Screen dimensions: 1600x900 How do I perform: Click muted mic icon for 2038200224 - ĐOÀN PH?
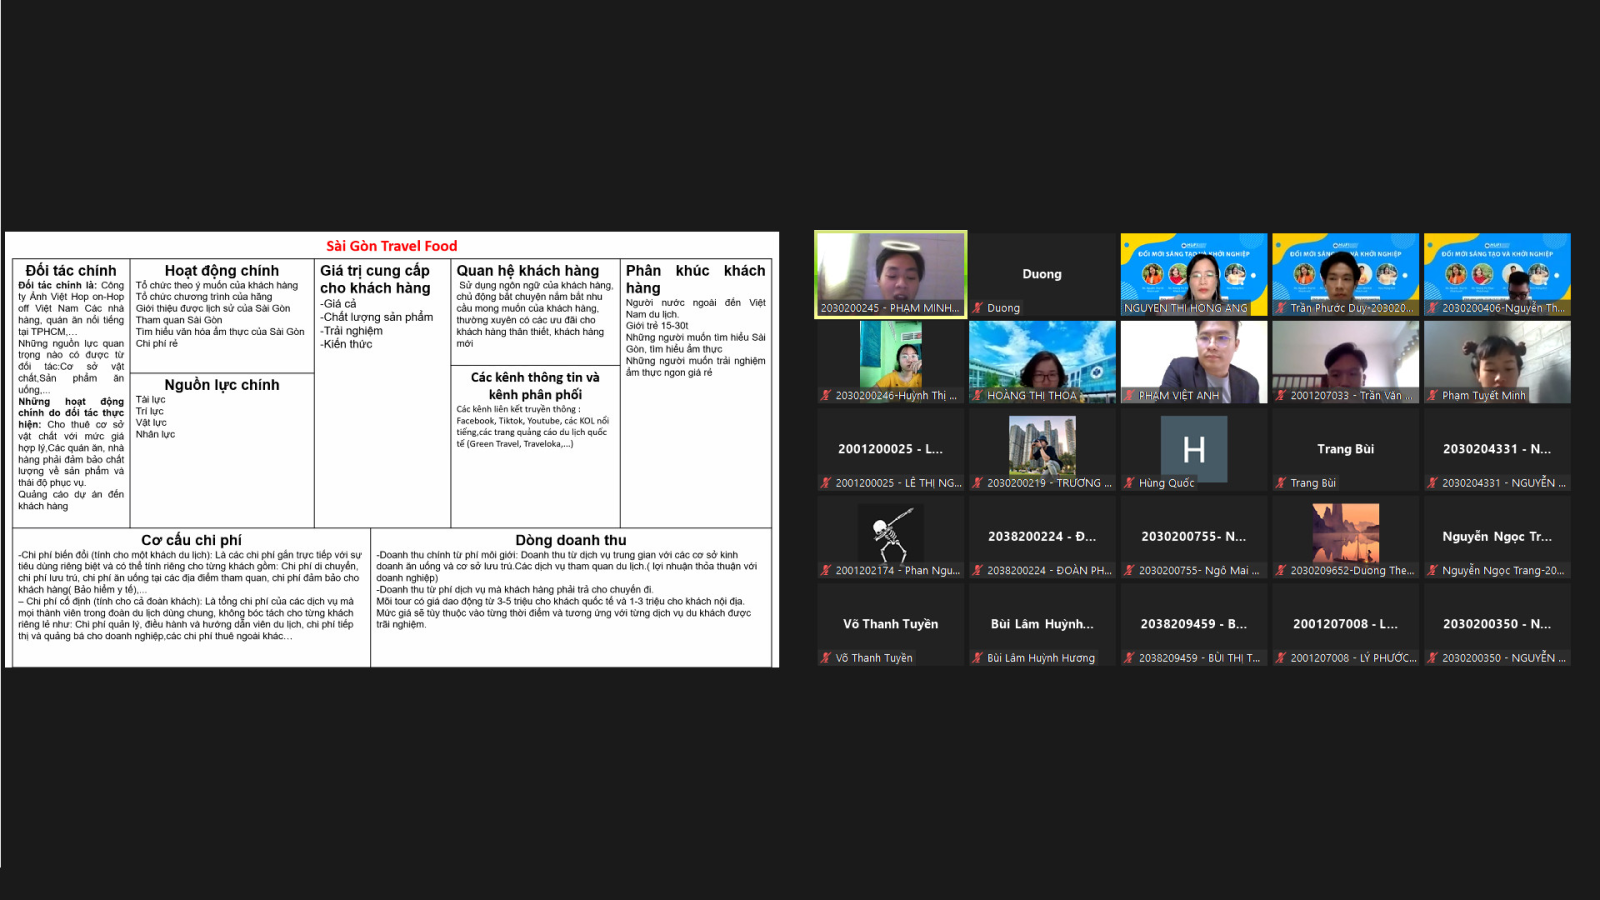[x=978, y=570]
